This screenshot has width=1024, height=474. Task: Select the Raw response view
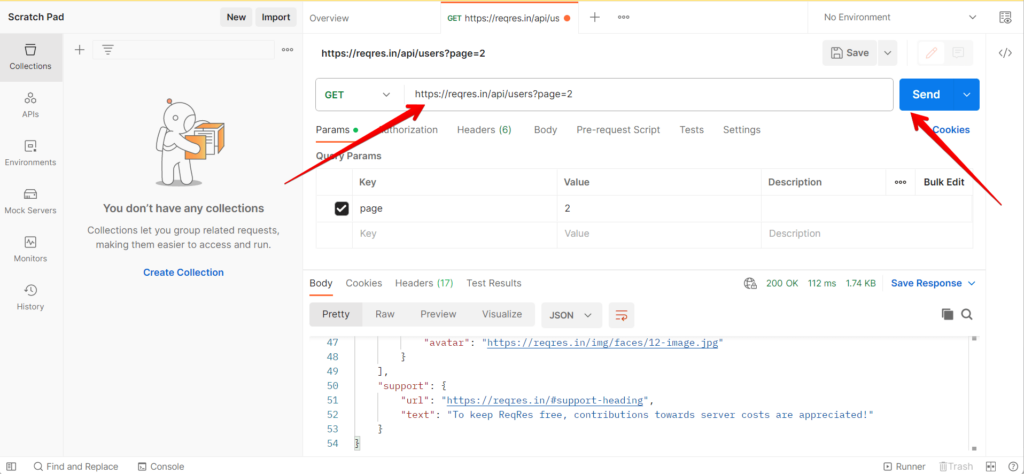(x=385, y=314)
